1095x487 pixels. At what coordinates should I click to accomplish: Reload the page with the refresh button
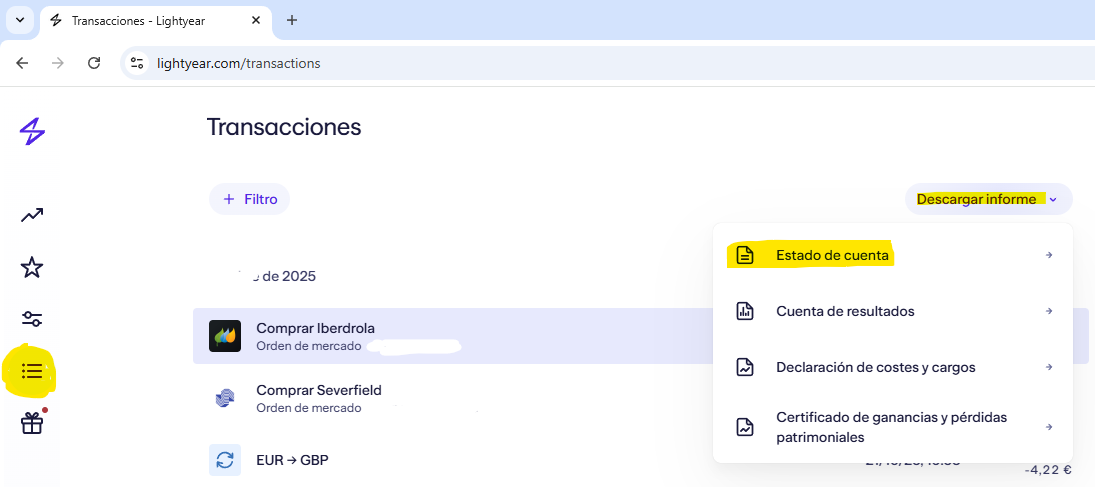coord(94,63)
